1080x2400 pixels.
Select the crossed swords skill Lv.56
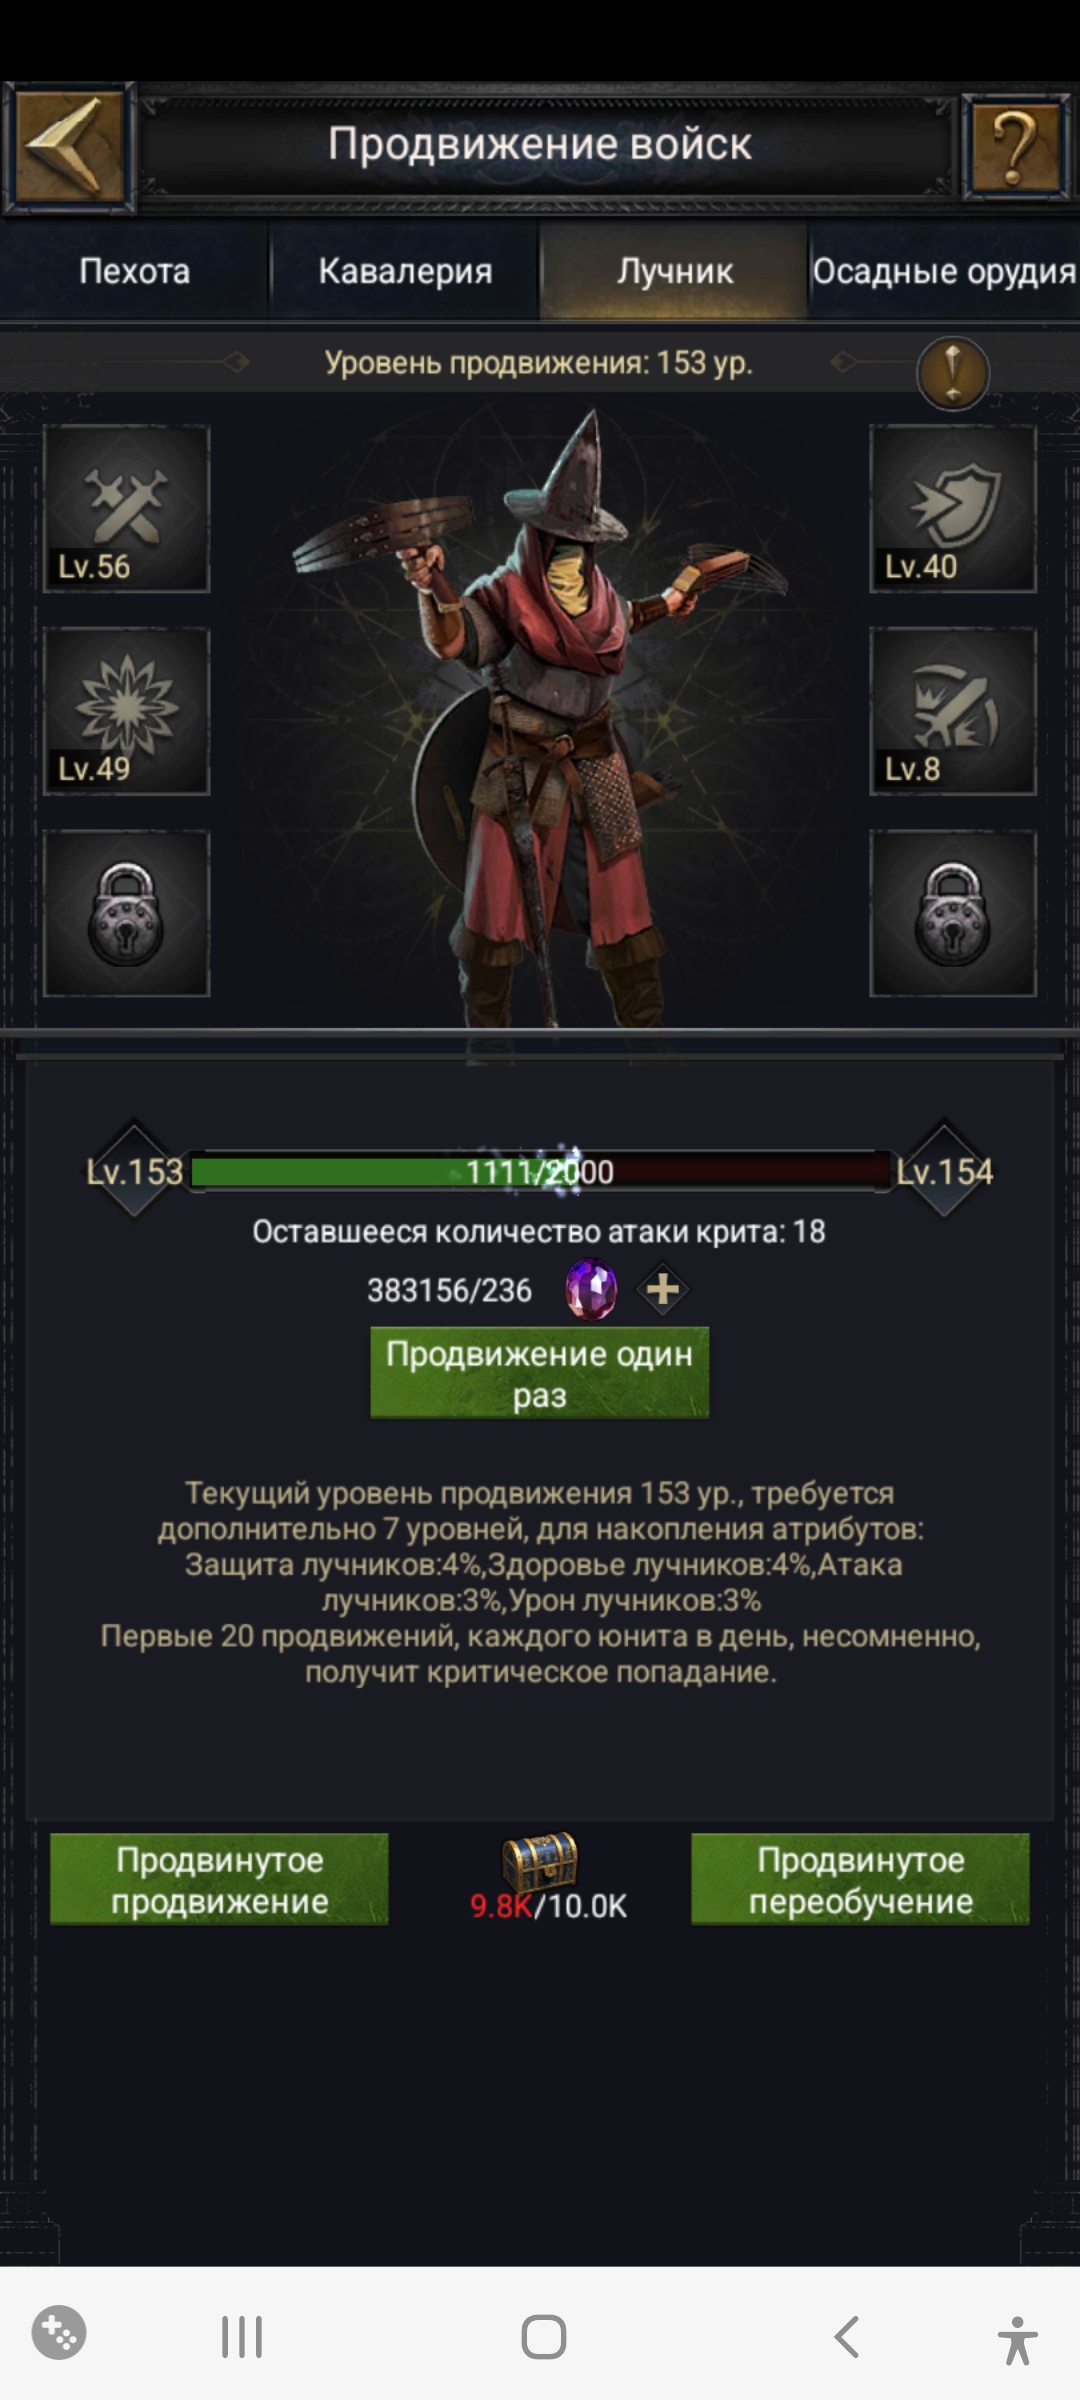pos(126,508)
